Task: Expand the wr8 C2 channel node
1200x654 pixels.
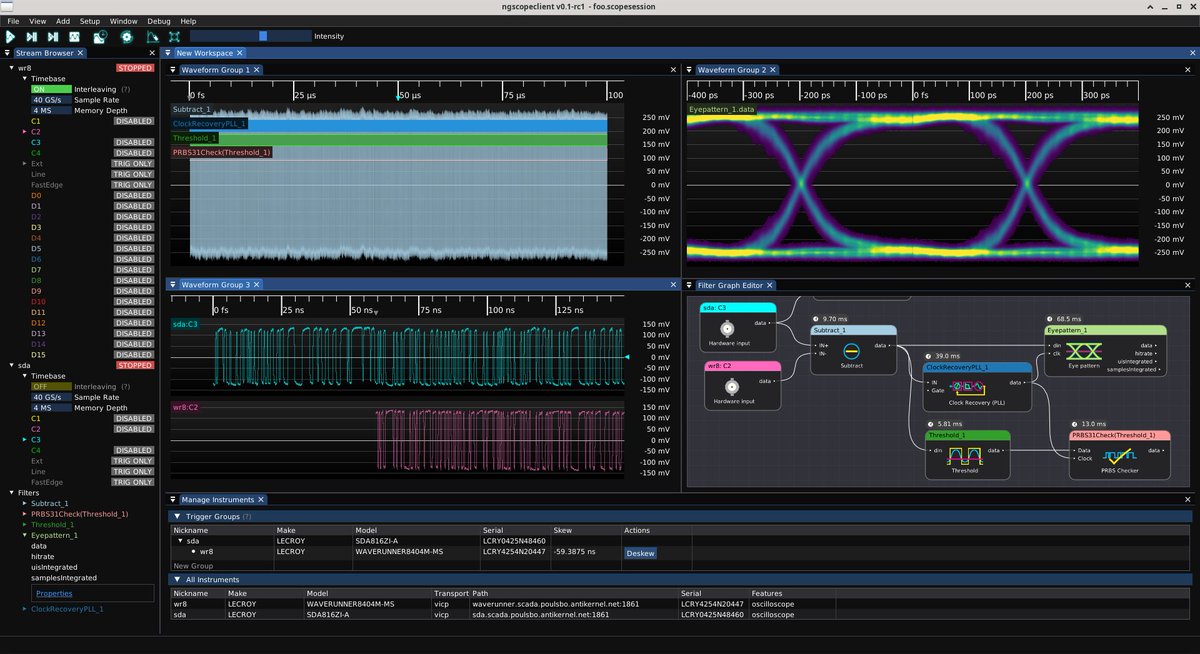Action: tap(24, 131)
